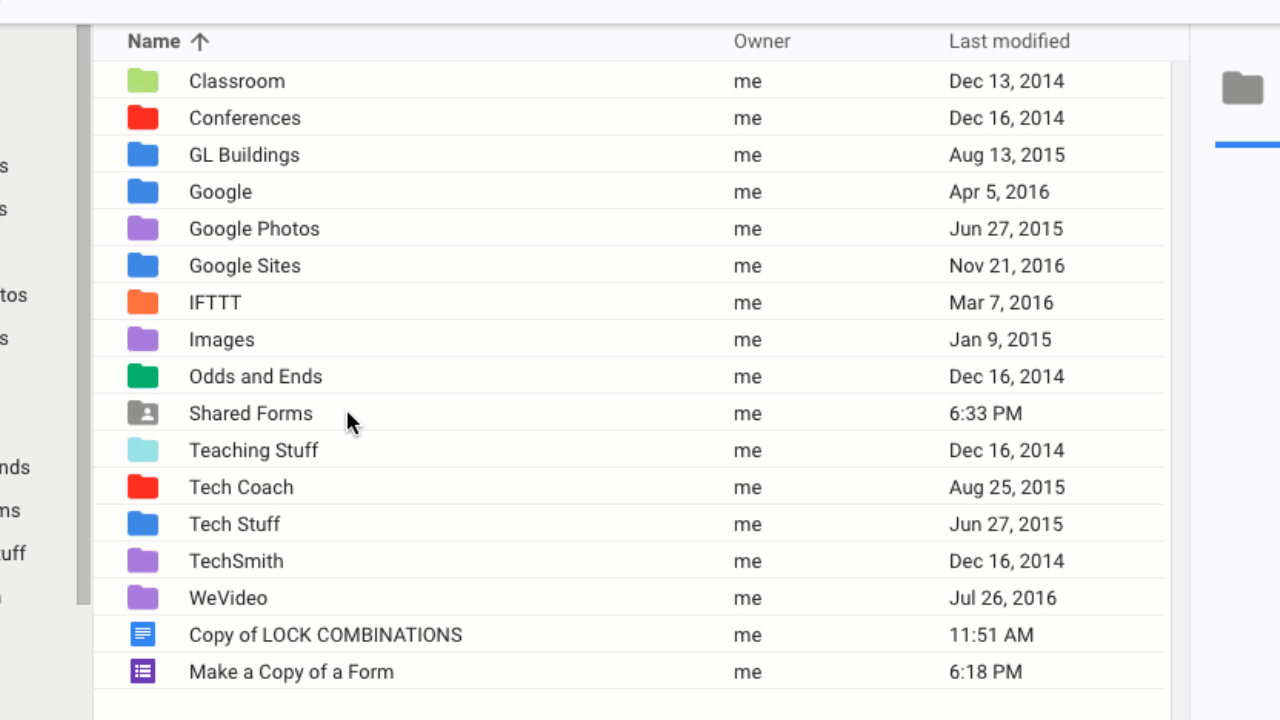The image size is (1280, 720).
Task: Click the gray Shared Forms shared-folder icon
Action: click(143, 414)
